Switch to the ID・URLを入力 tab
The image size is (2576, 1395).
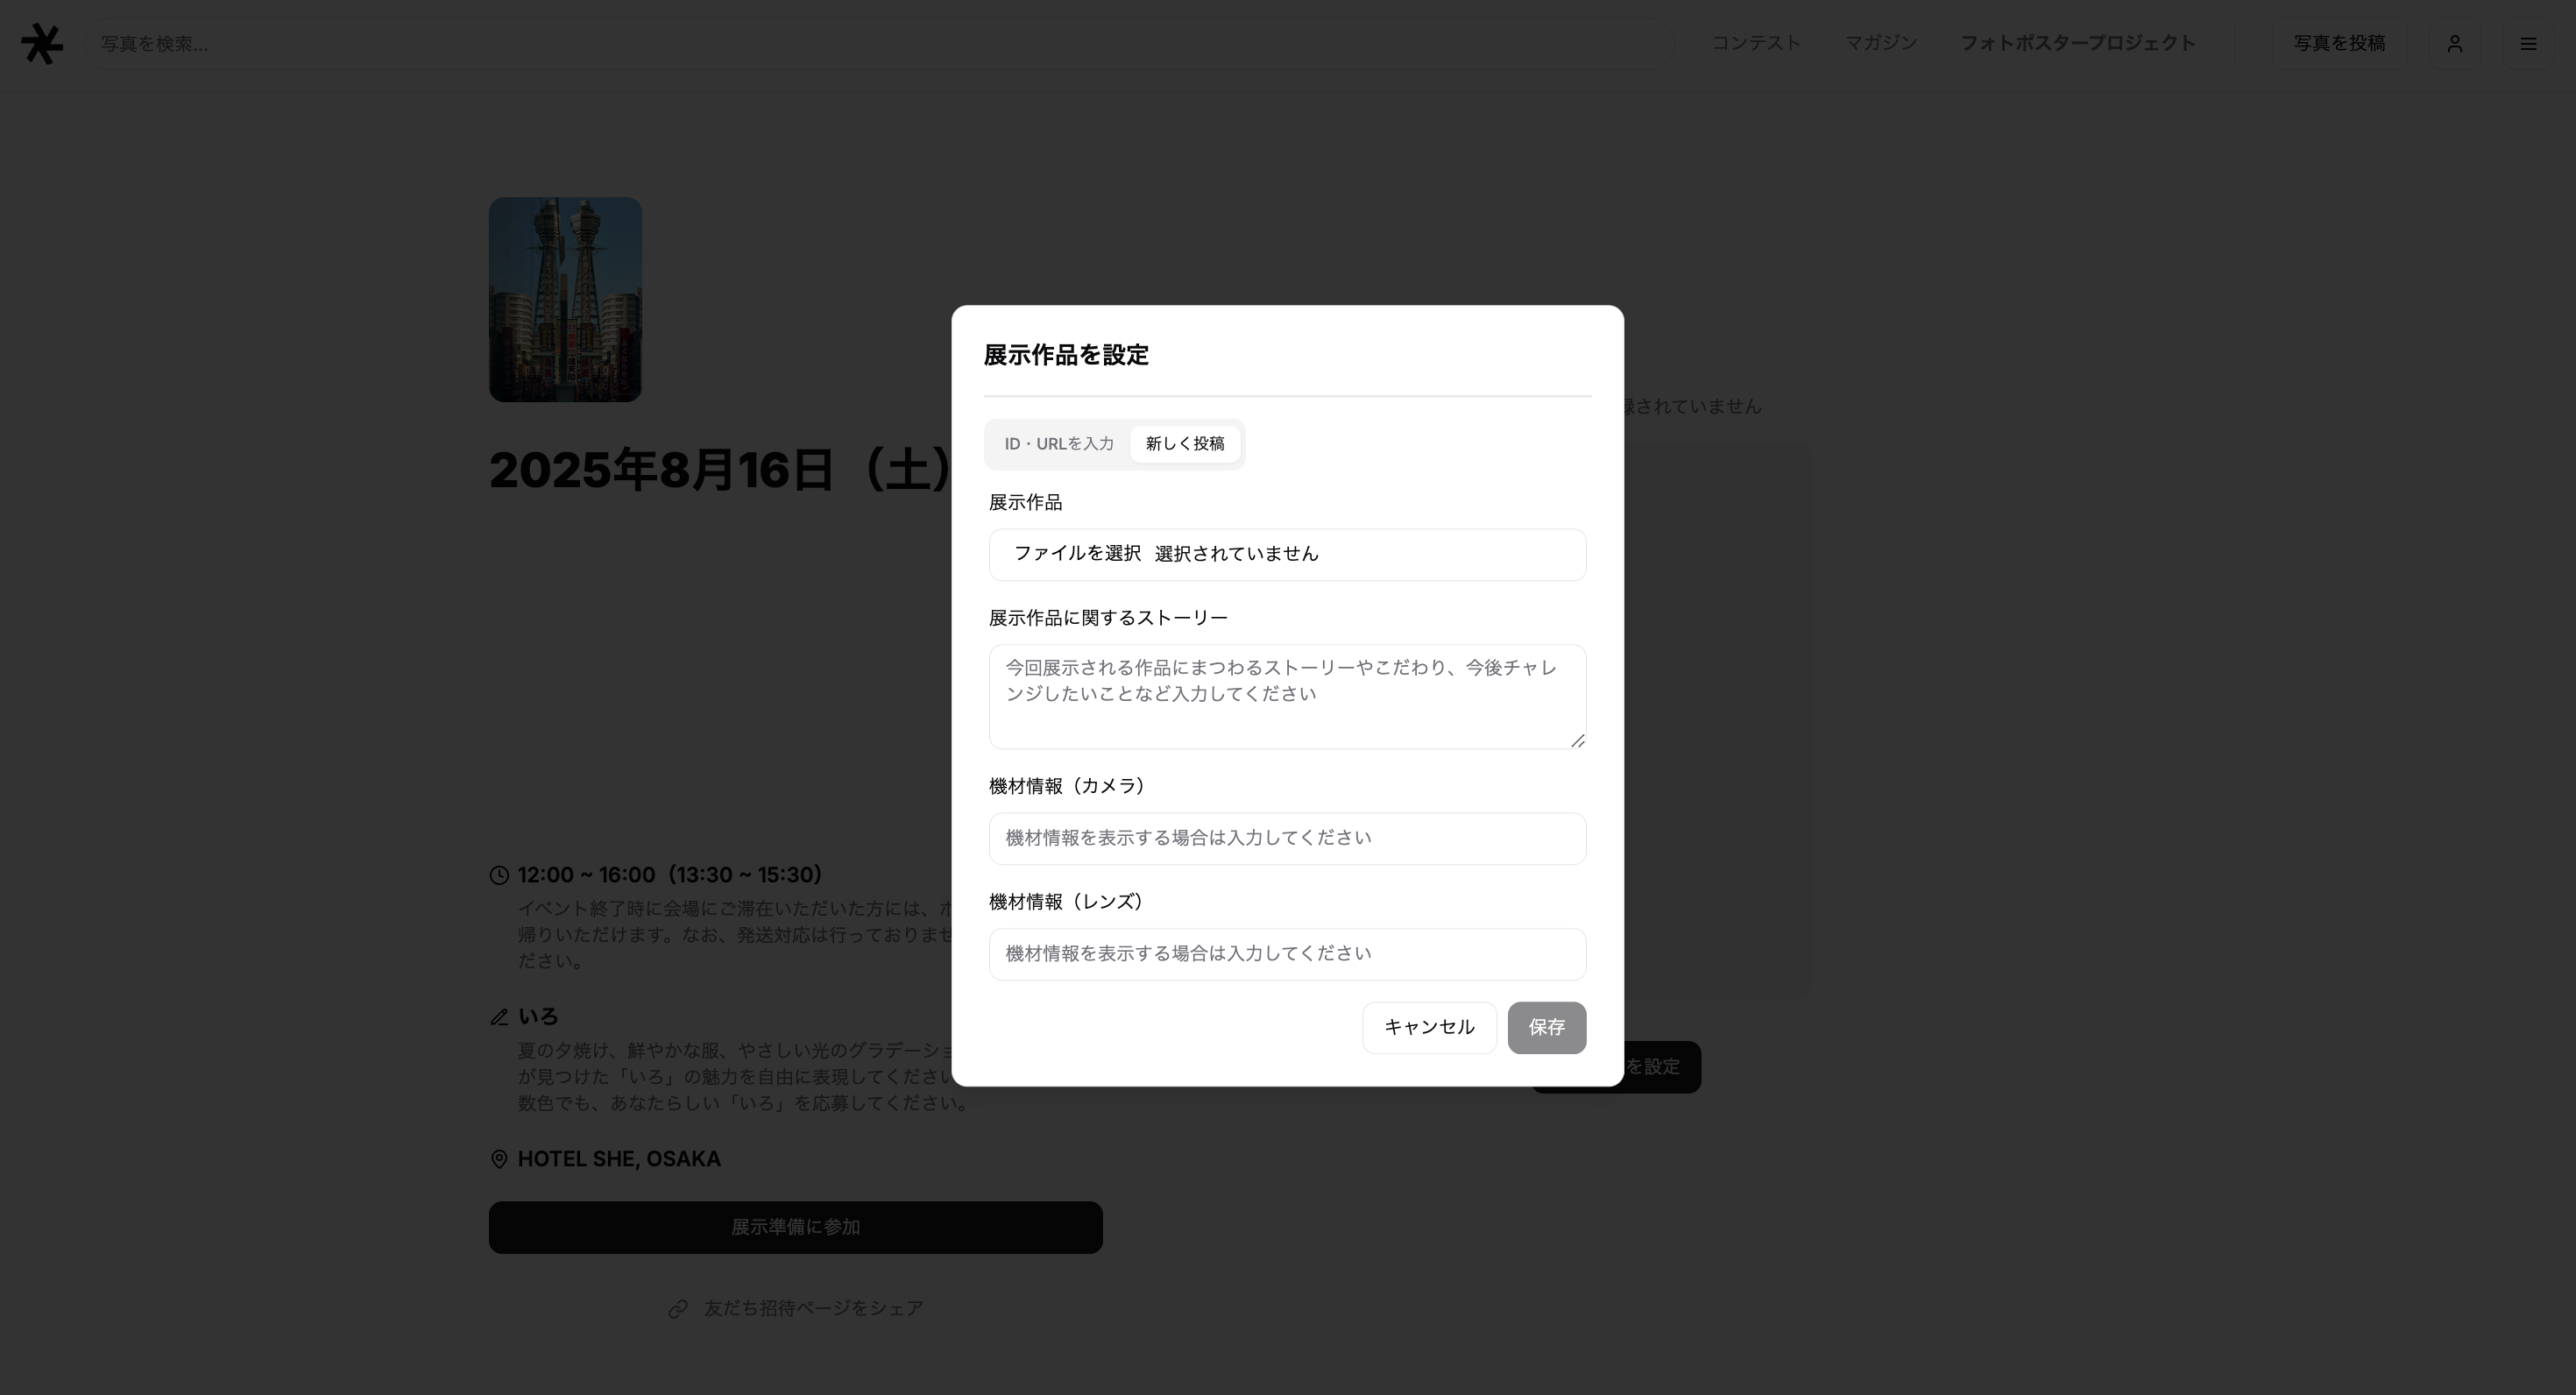1059,444
